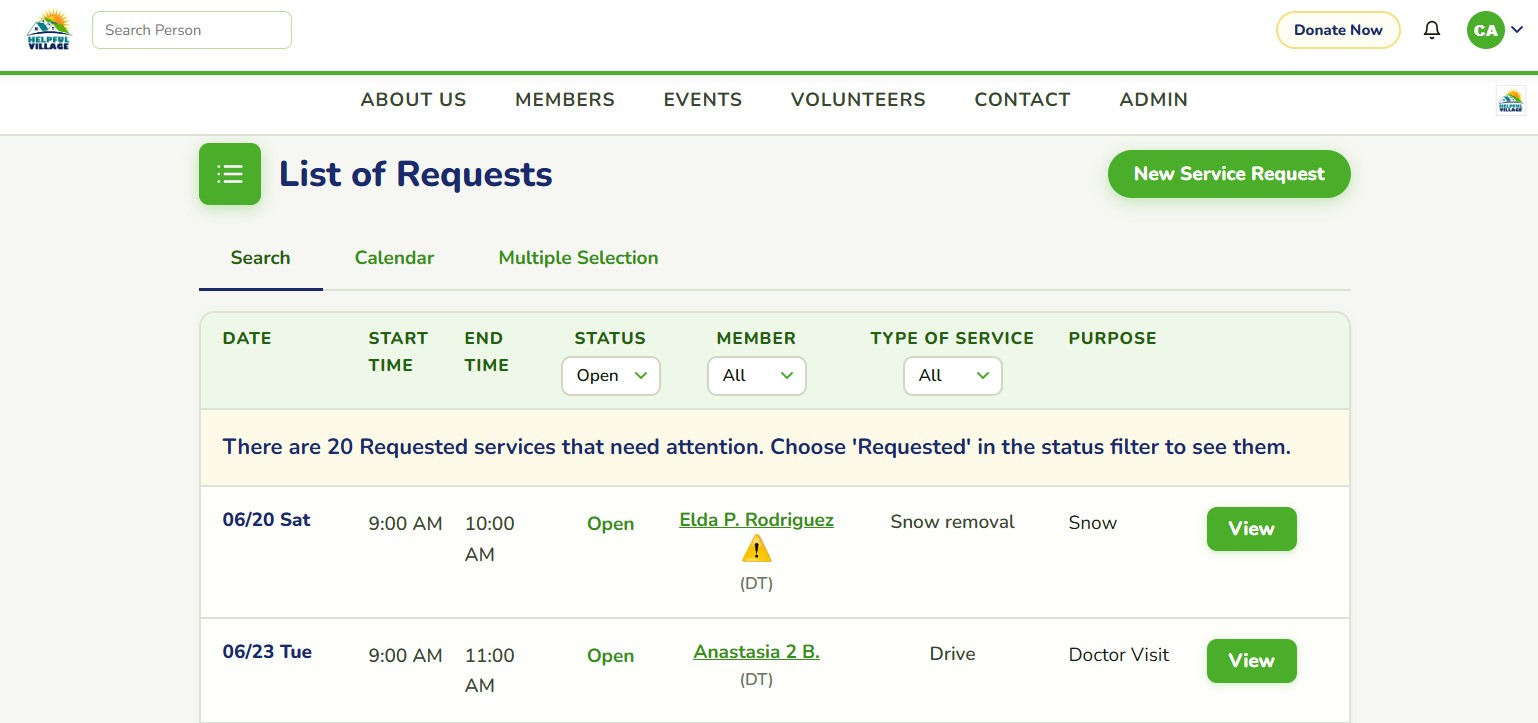Open the Anastasia 2 B. member link
This screenshot has height=723, width=1538.
click(x=757, y=652)
